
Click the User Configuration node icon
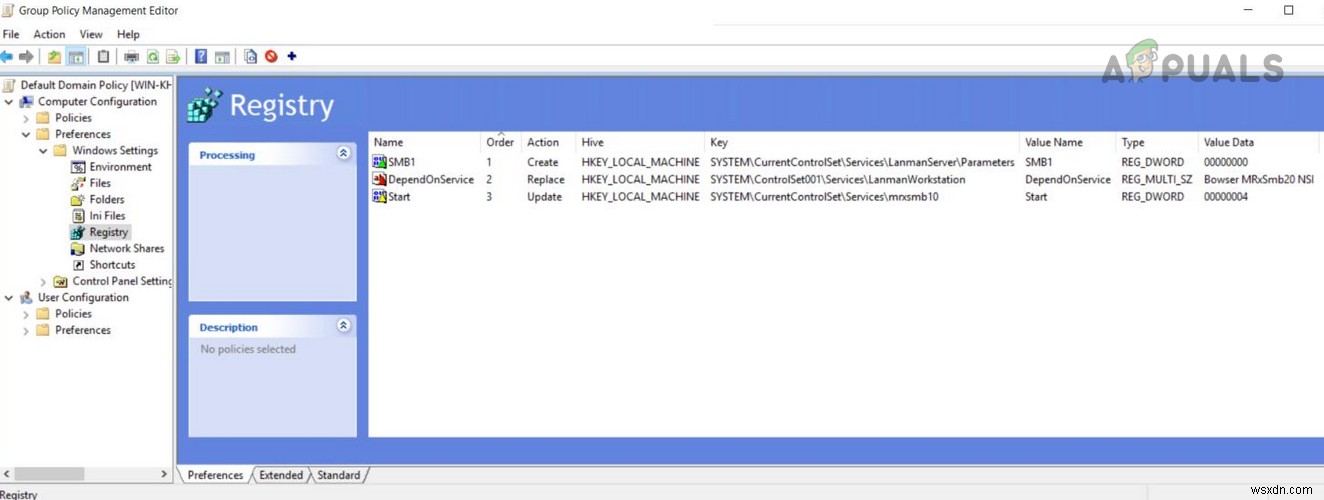(x=26, y=298)
